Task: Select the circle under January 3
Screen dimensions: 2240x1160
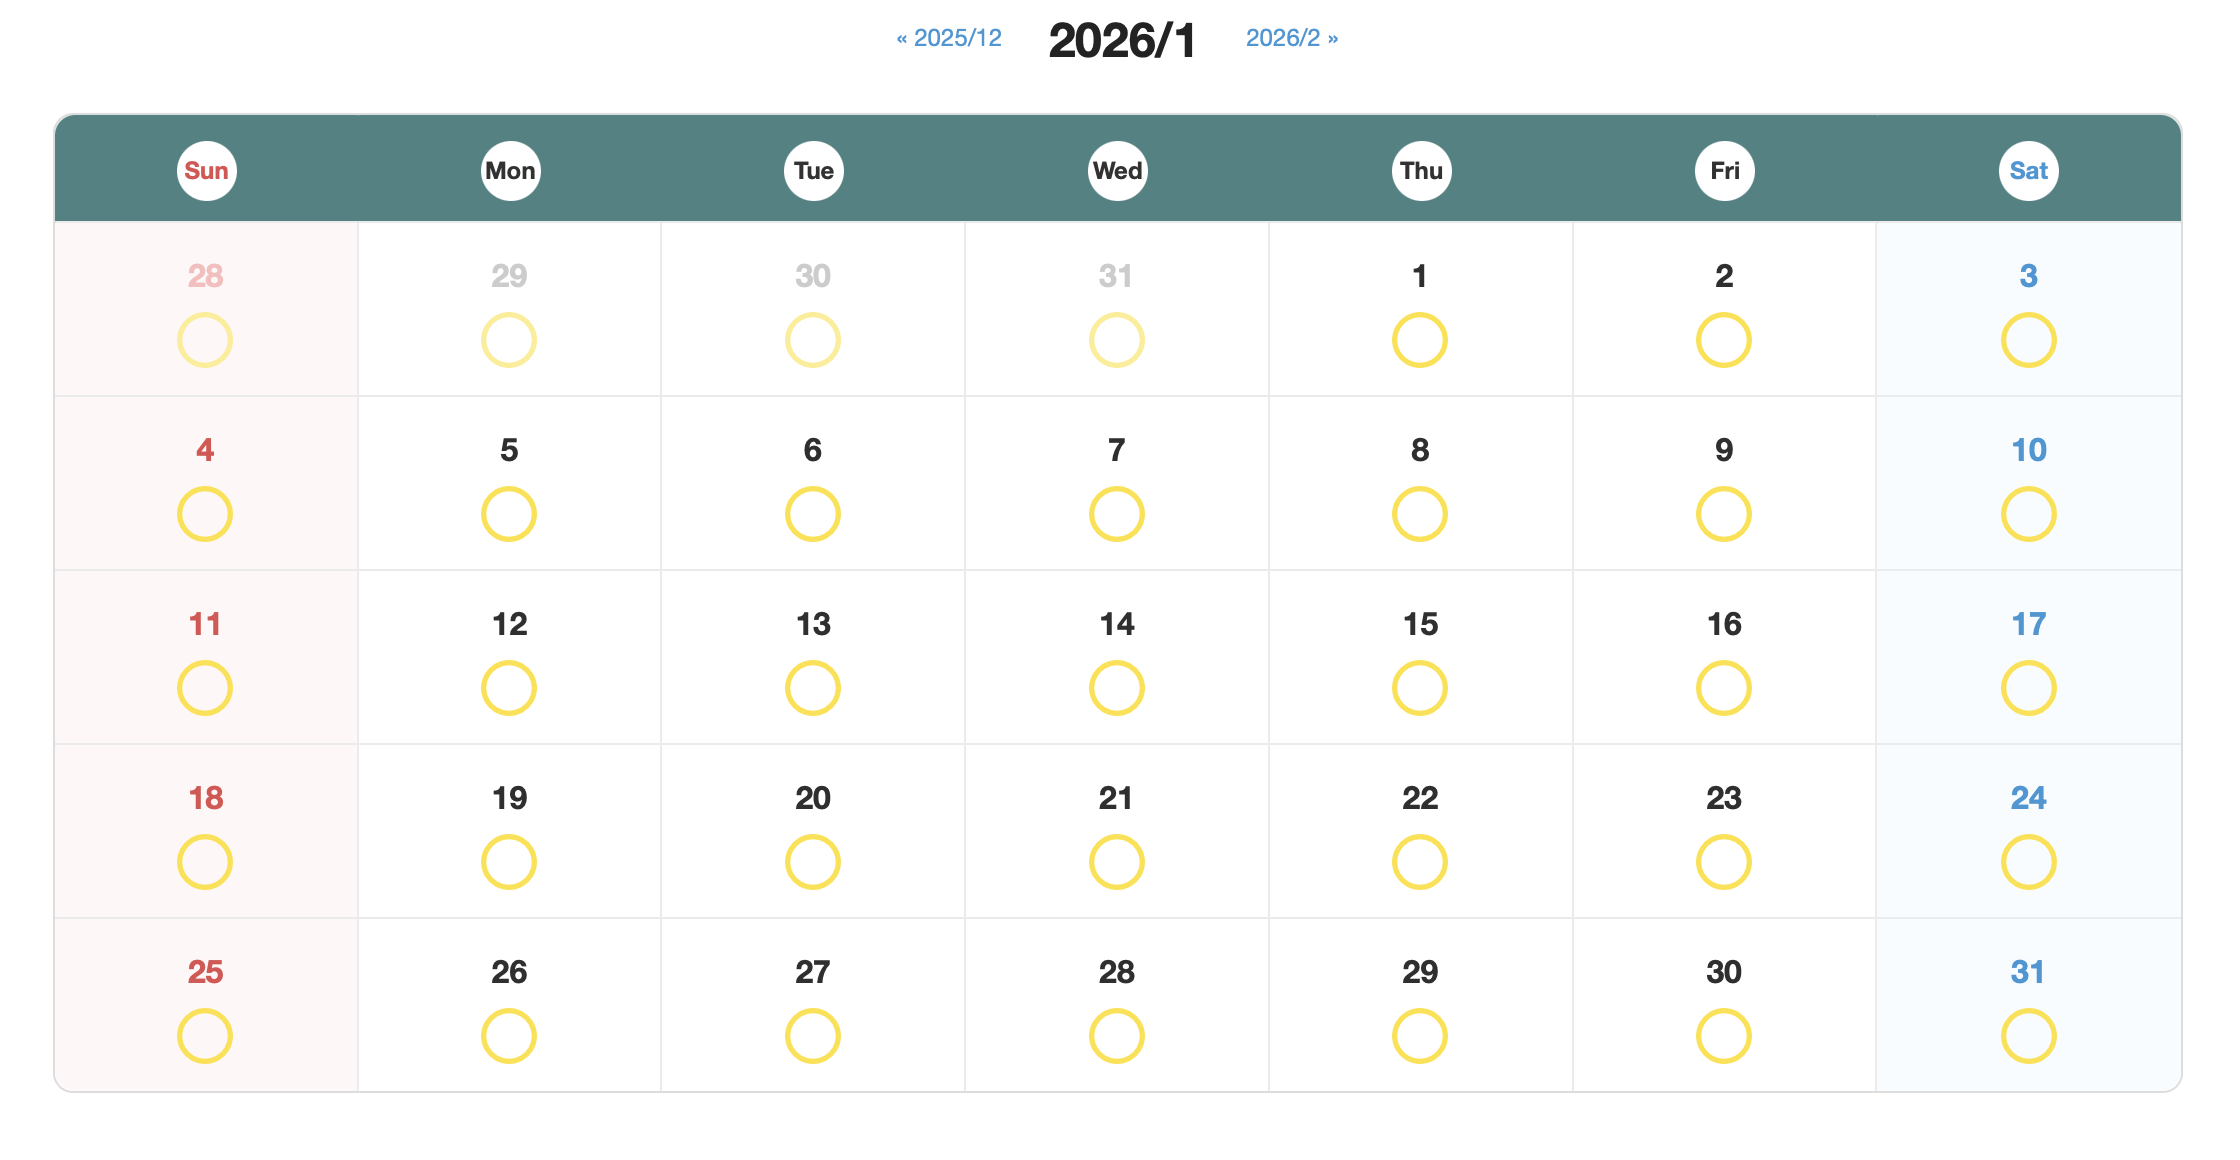Action: coord(2028,340)
